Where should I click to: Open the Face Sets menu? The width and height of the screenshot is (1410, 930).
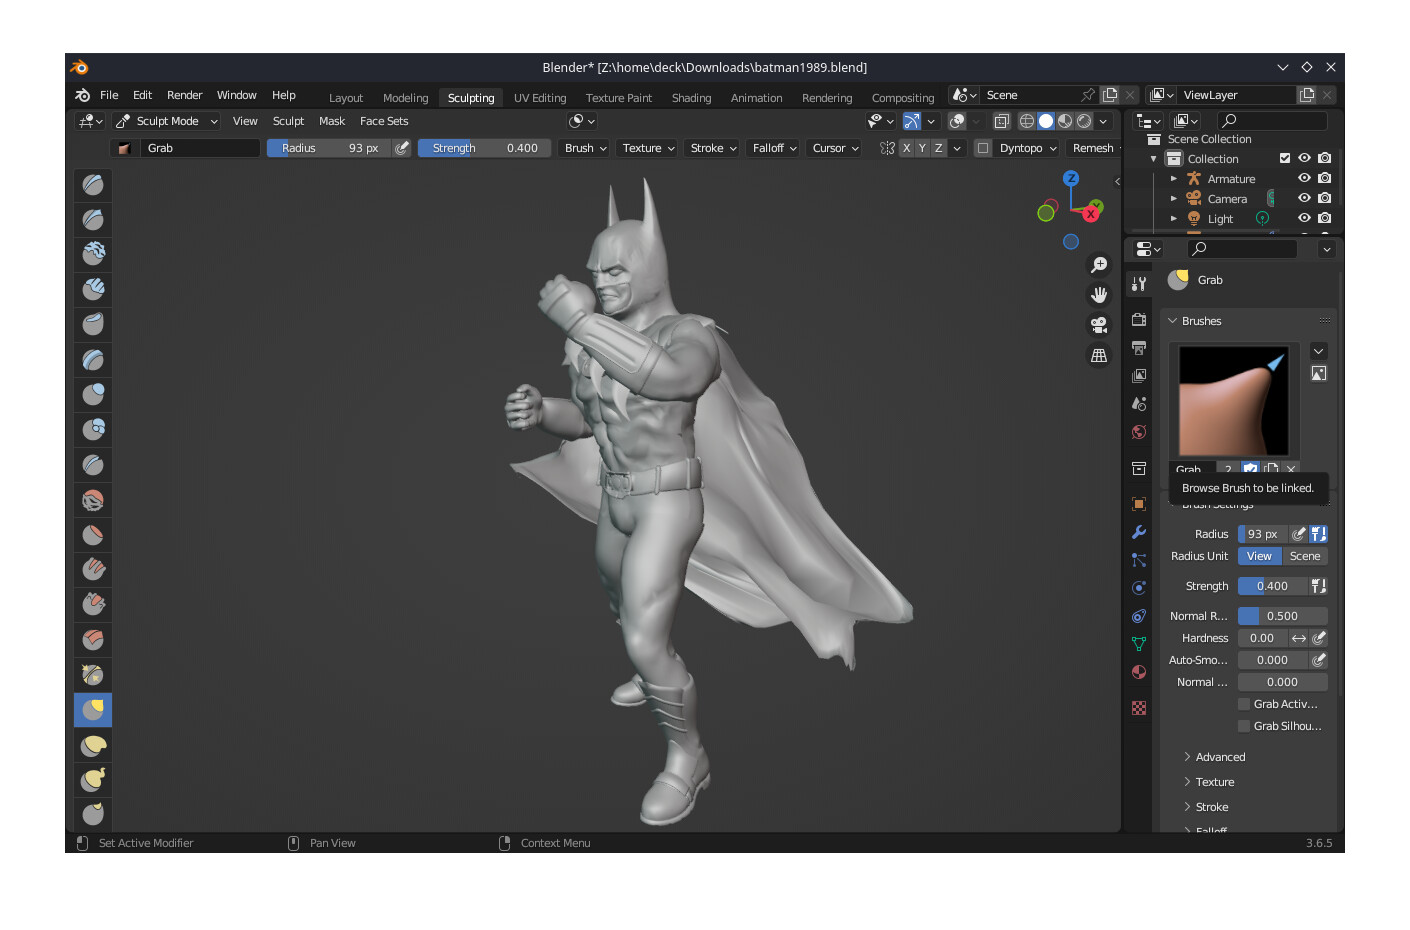coord(384,121)
